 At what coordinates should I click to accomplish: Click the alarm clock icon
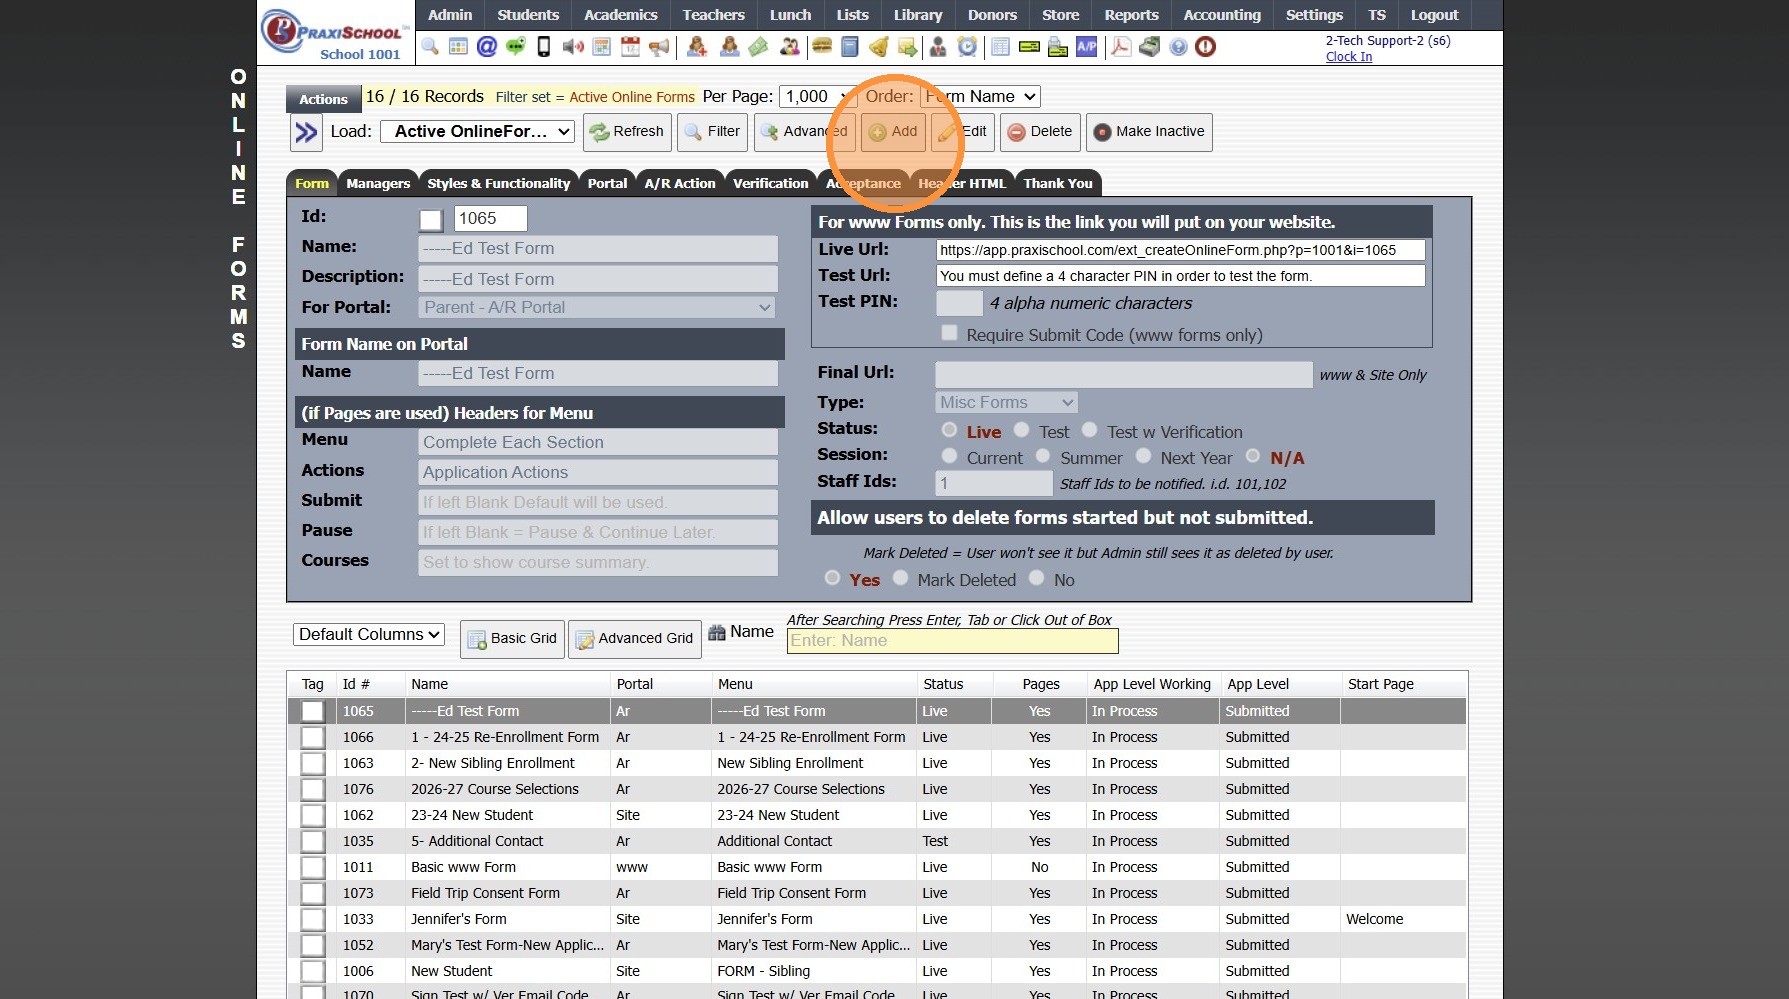pyautogui.click(x=967, y=47)
